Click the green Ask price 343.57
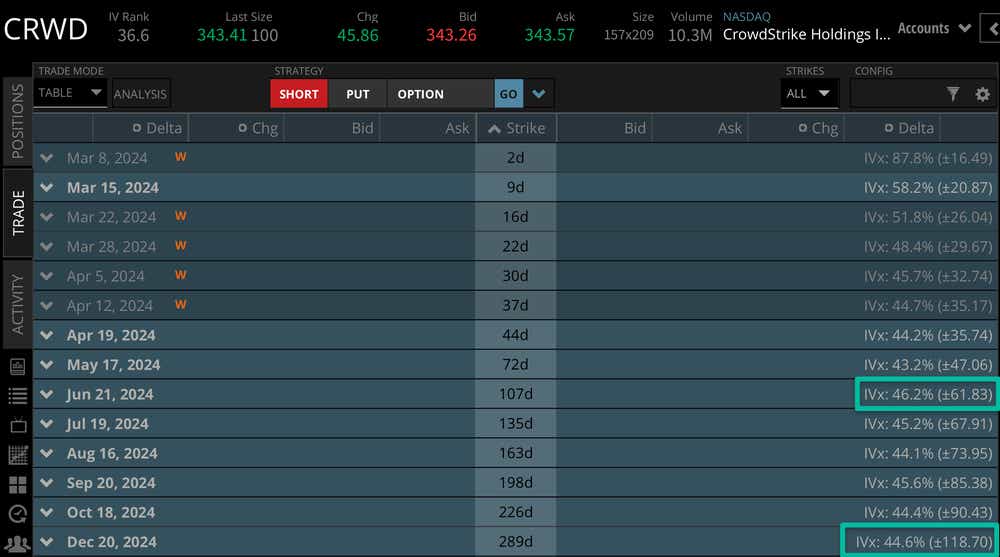Screen dimensions: 1000x557 pyautogui.click(x=549, y=35)
